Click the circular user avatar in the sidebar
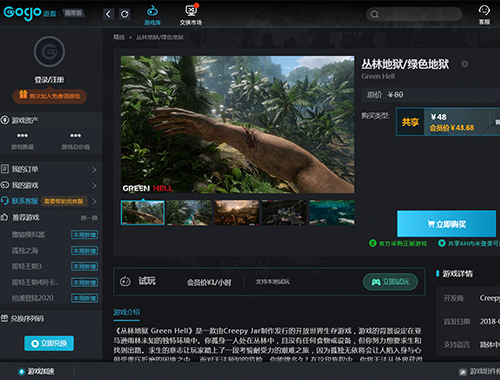Image resolution: width=500 pixels, height=380 pixels. point(49,52)
